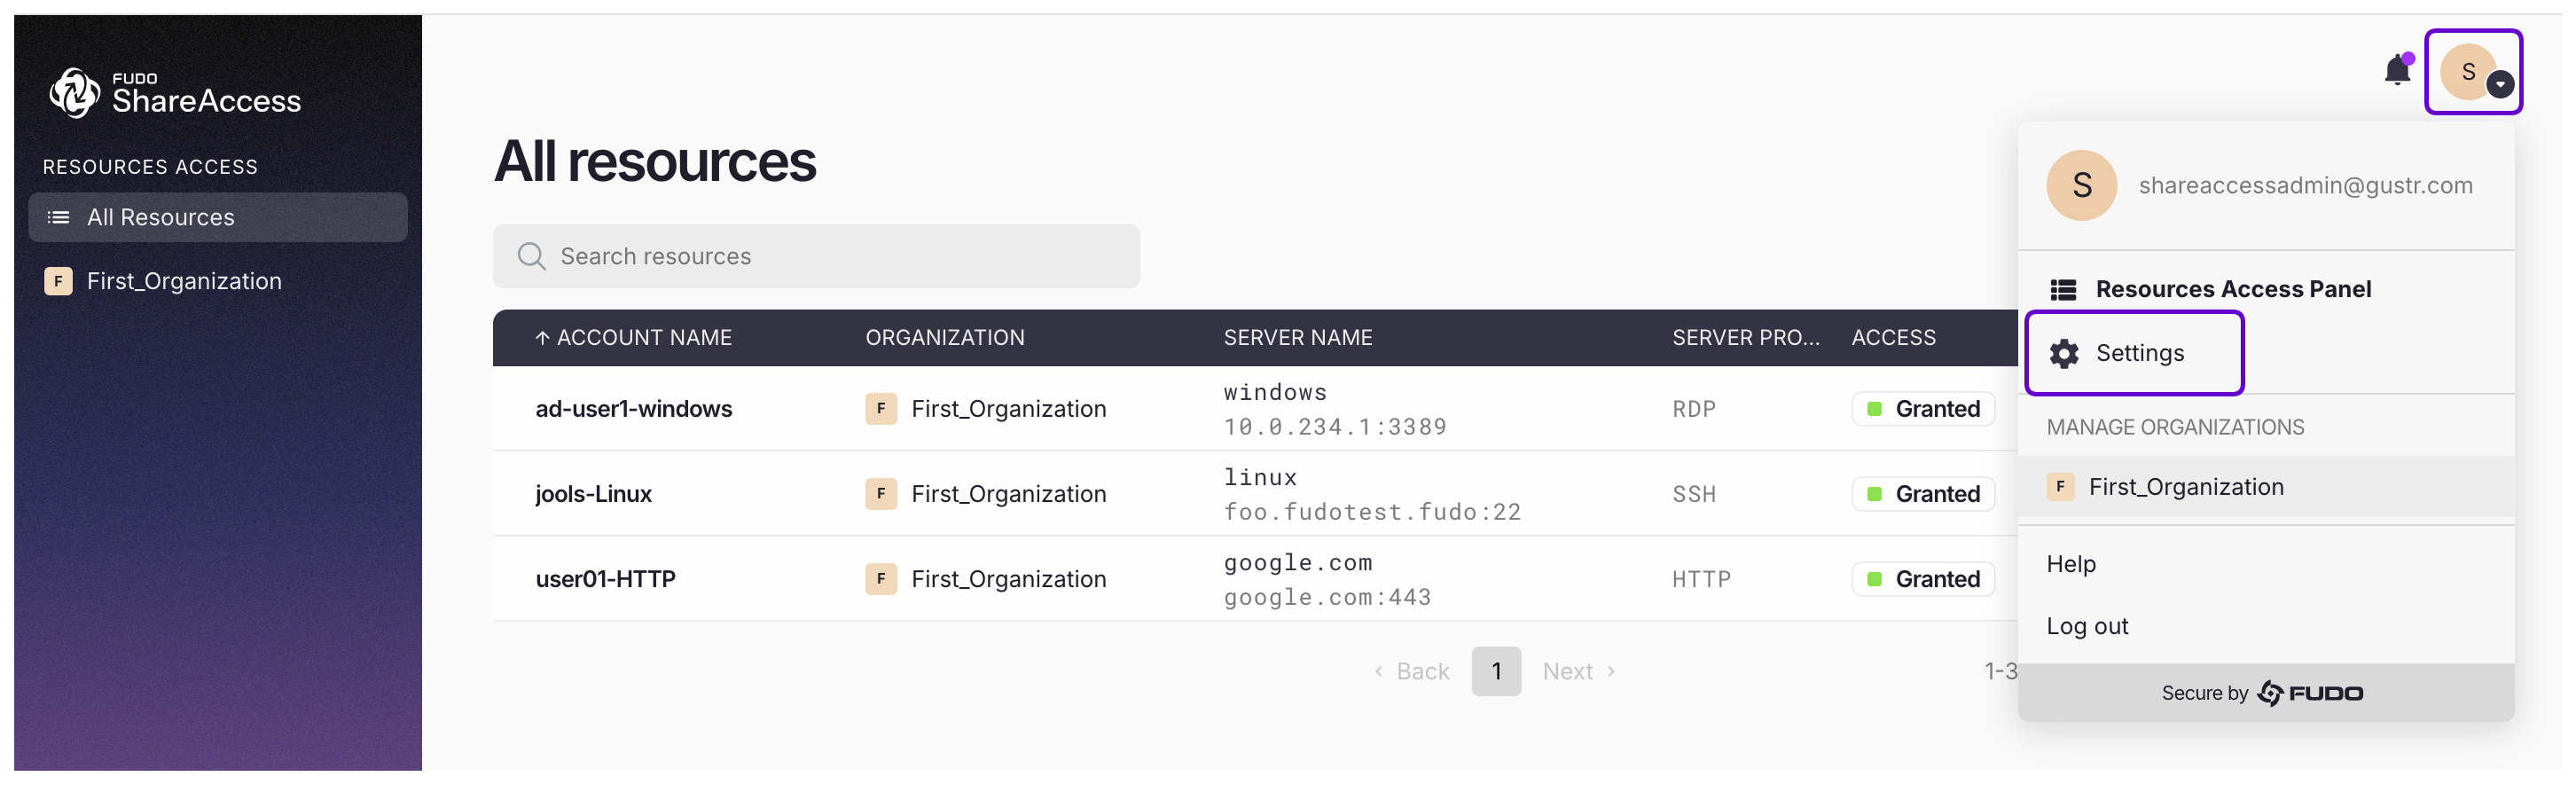Image resolution: width=2576 pixels, height=792 pixels.
Task: Click the Server Name column header
Action: point(1297,338)
